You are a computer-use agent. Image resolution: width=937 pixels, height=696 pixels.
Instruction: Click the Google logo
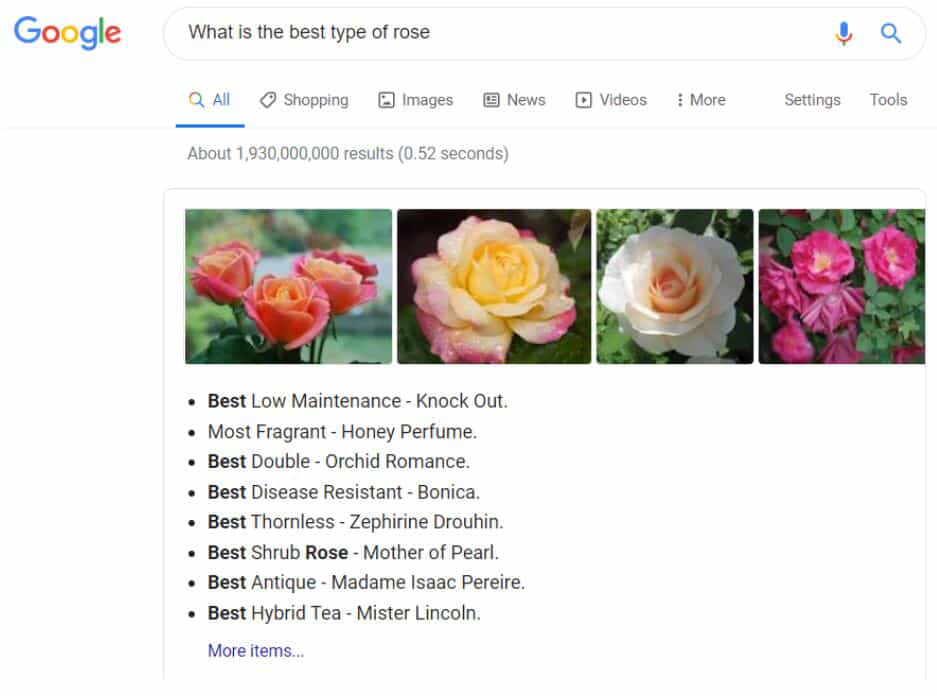[x=66, y=33]
